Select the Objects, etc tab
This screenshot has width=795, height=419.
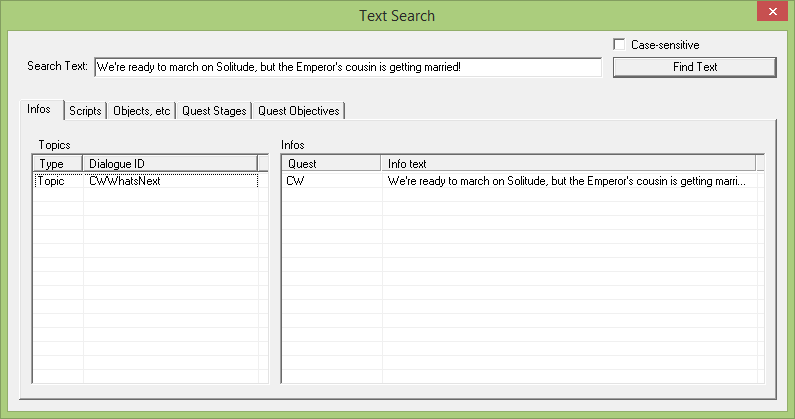[141, 111]
